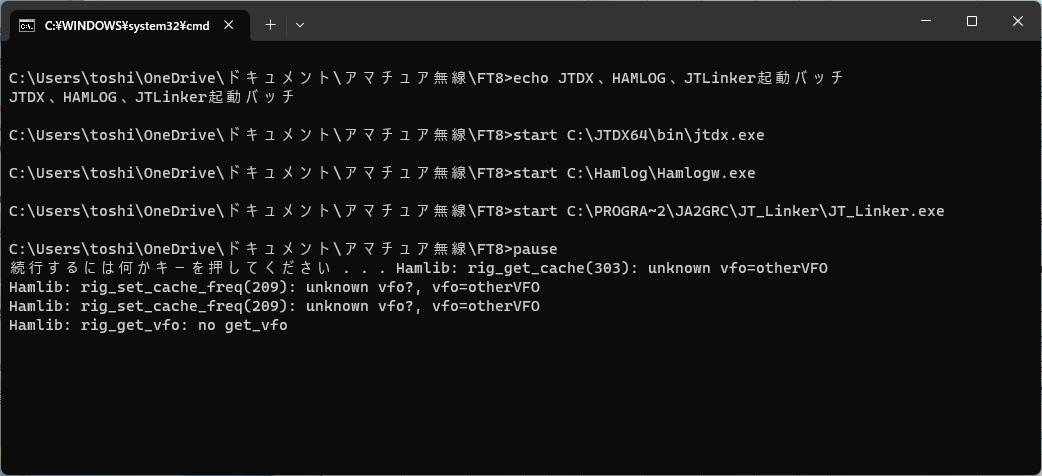Expand the new tab profile dropdown chevron
Image resolution: width=1042 pixels, height=476 pixels.
click(300, 25)
